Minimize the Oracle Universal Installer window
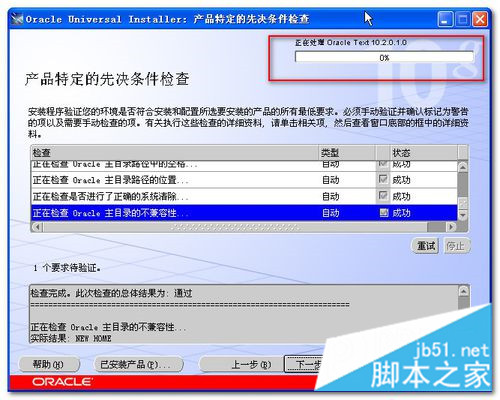Image resolution: width=500 pixels, height=400 pixels. [x=445, y=19]
